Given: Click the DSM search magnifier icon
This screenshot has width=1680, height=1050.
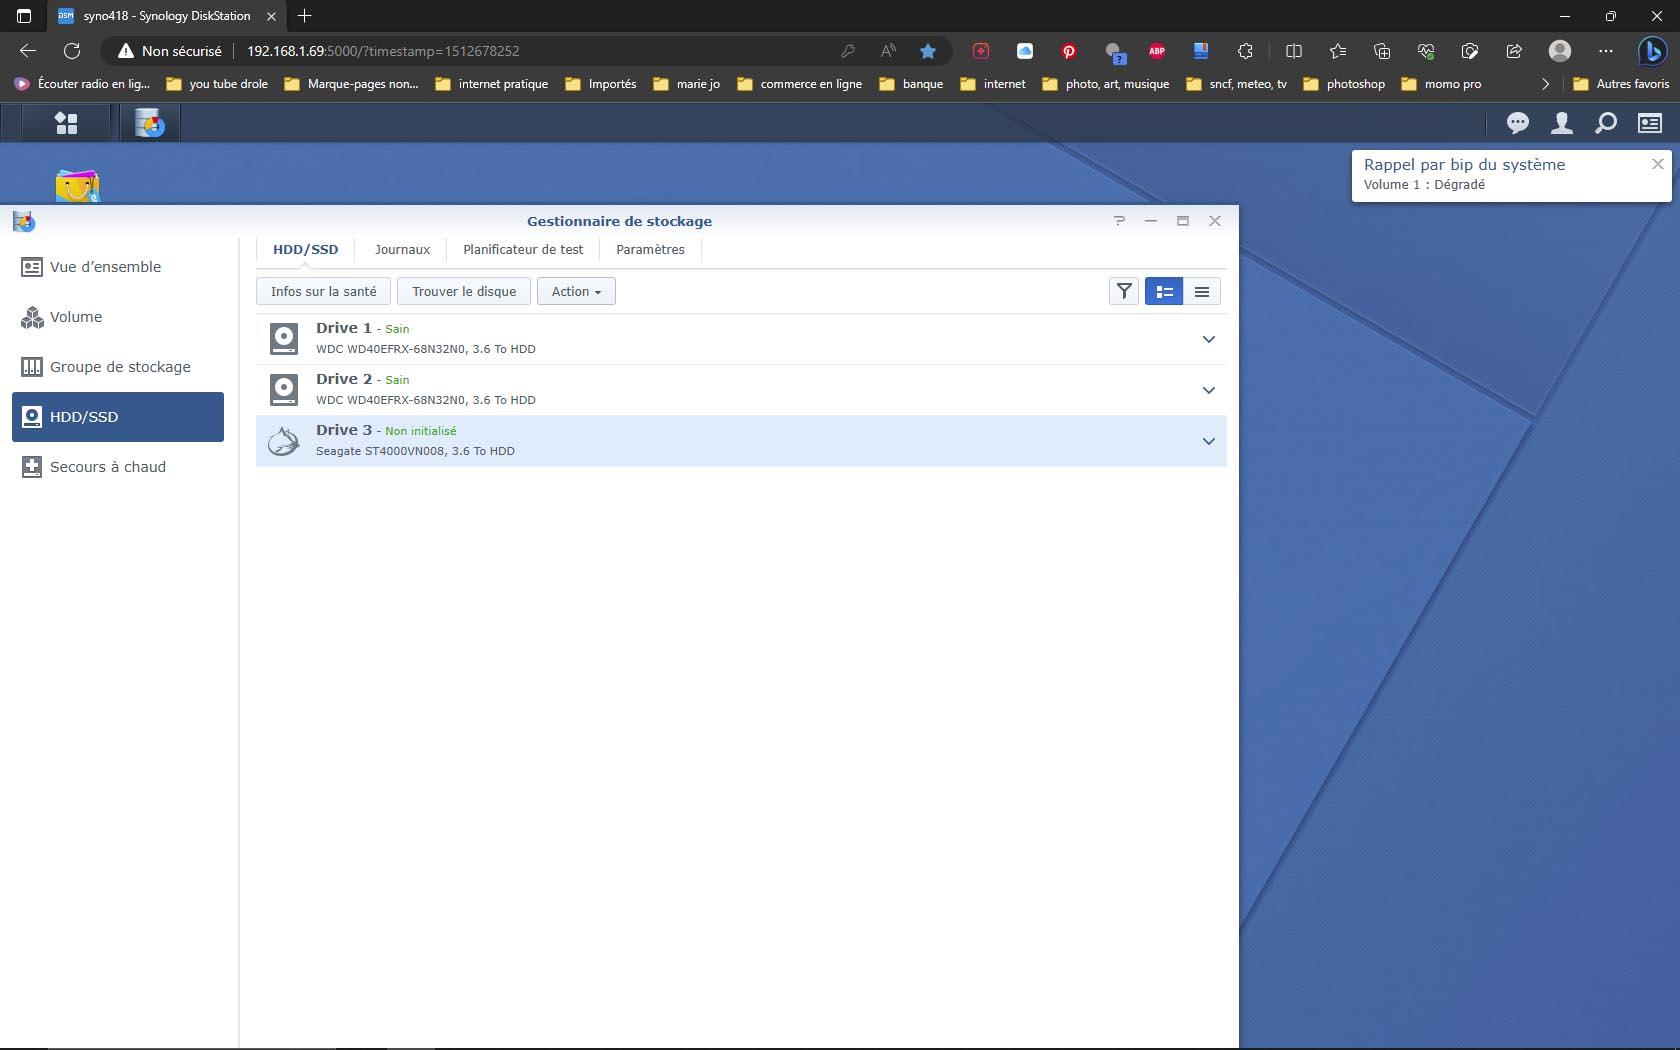Looking at the screenshot, I should [1606, 123].
